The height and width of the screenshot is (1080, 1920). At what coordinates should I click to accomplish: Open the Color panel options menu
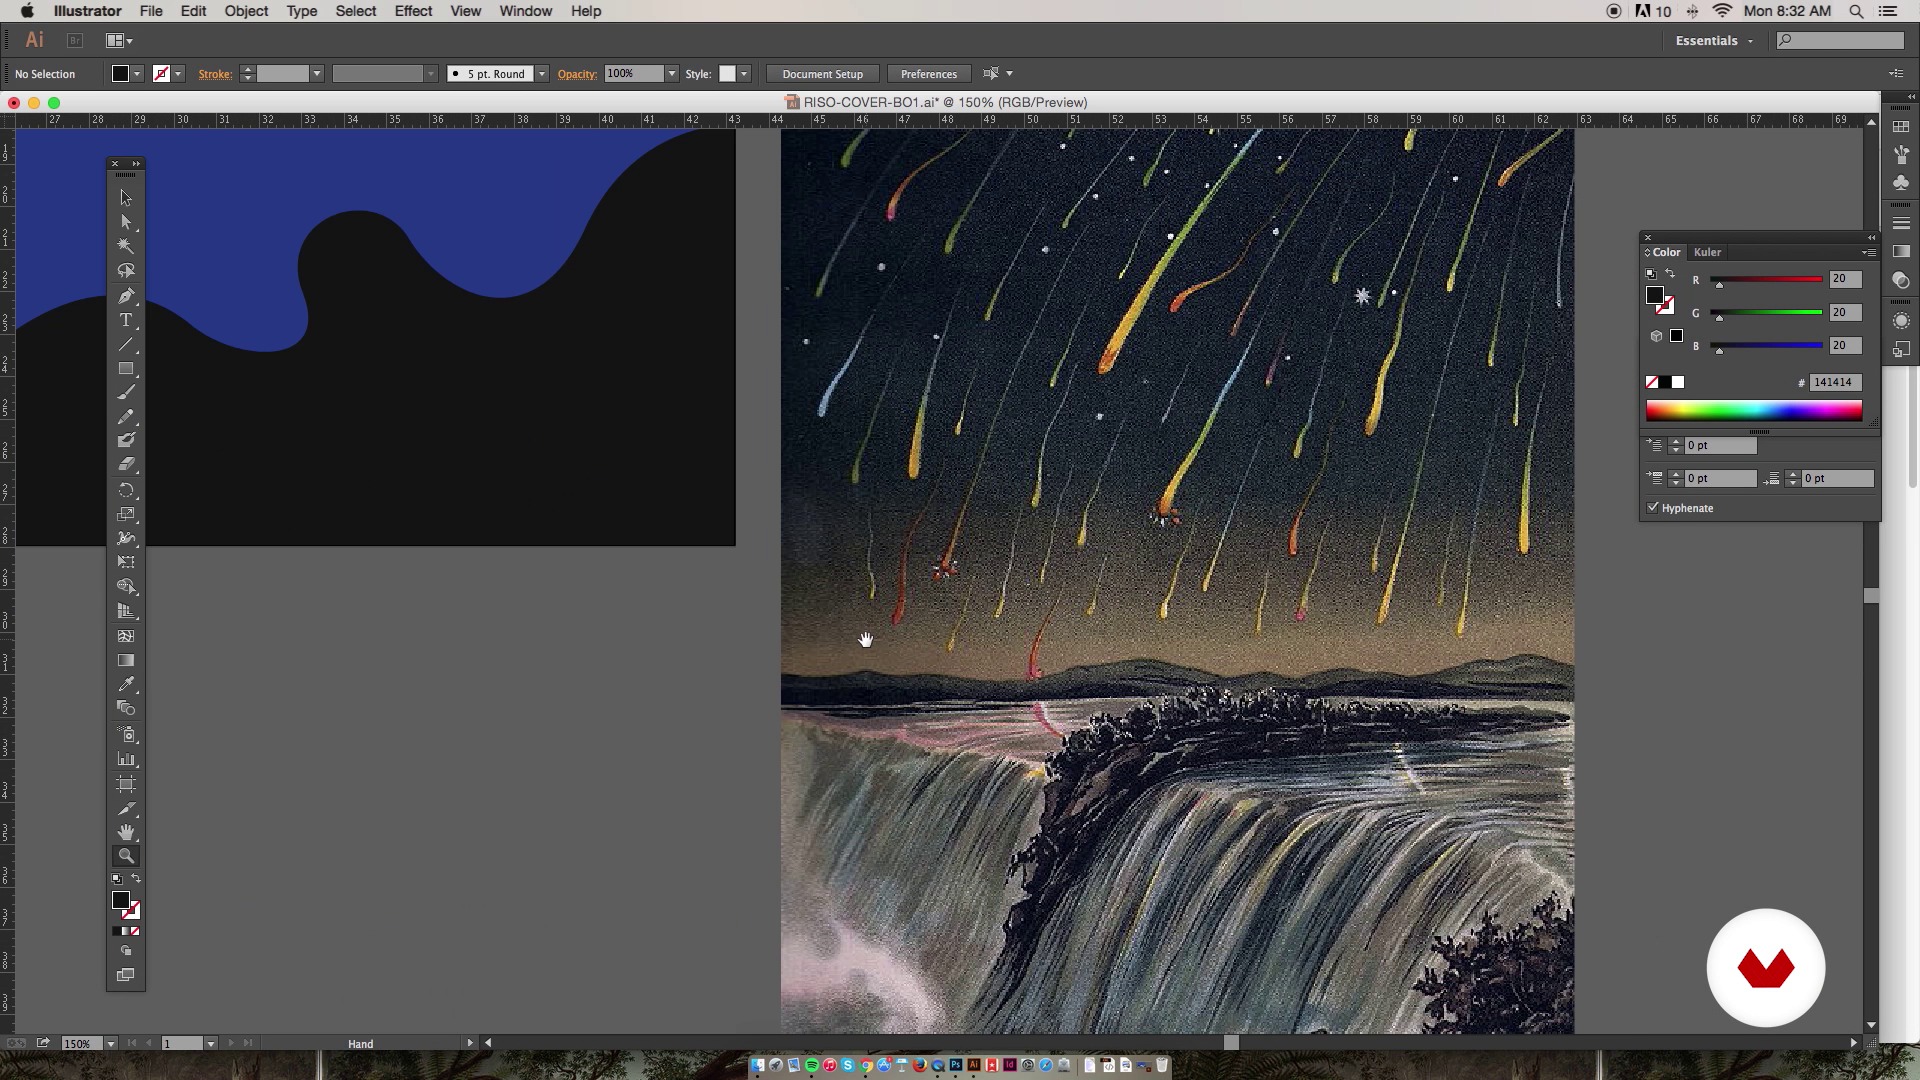click(1869, 252)
